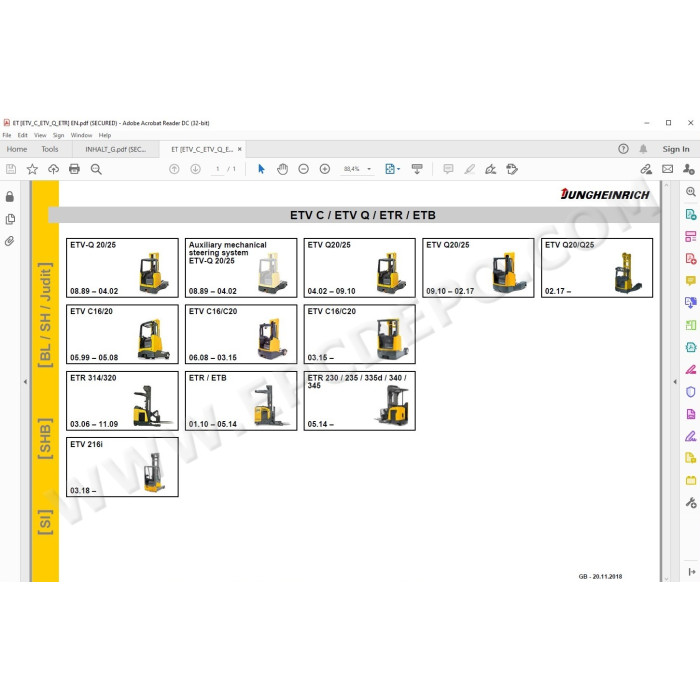Open the Find text magnifier icon
Viewport: 700px width, 700px height.
coord(96,169)
